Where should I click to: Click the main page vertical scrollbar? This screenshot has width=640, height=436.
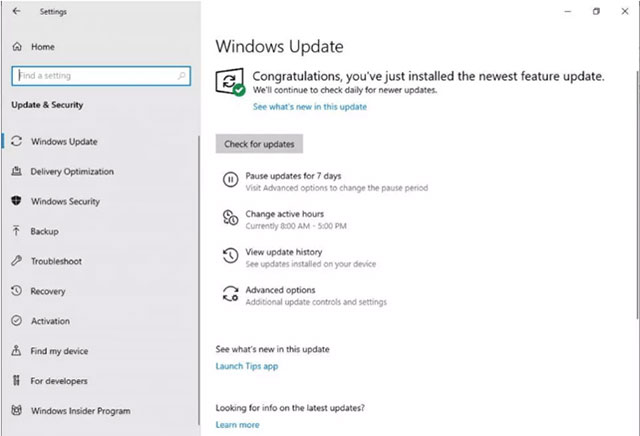(x=637, y=194)
